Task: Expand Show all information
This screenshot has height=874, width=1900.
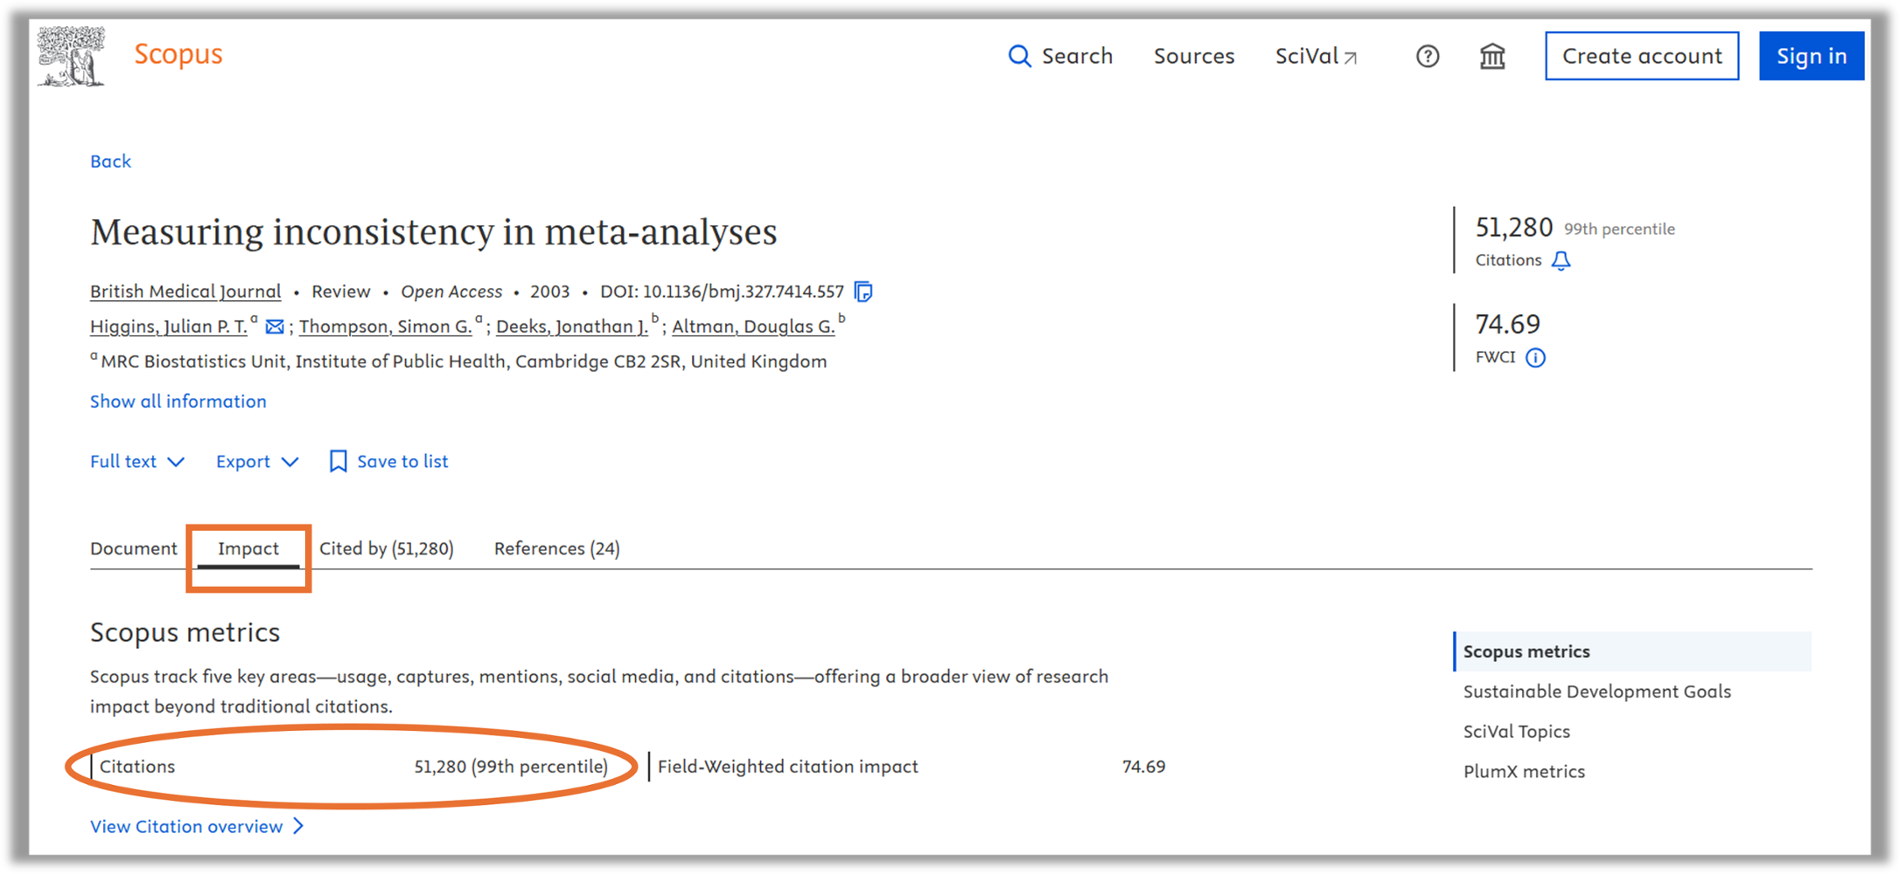Action: click(178, 401)
